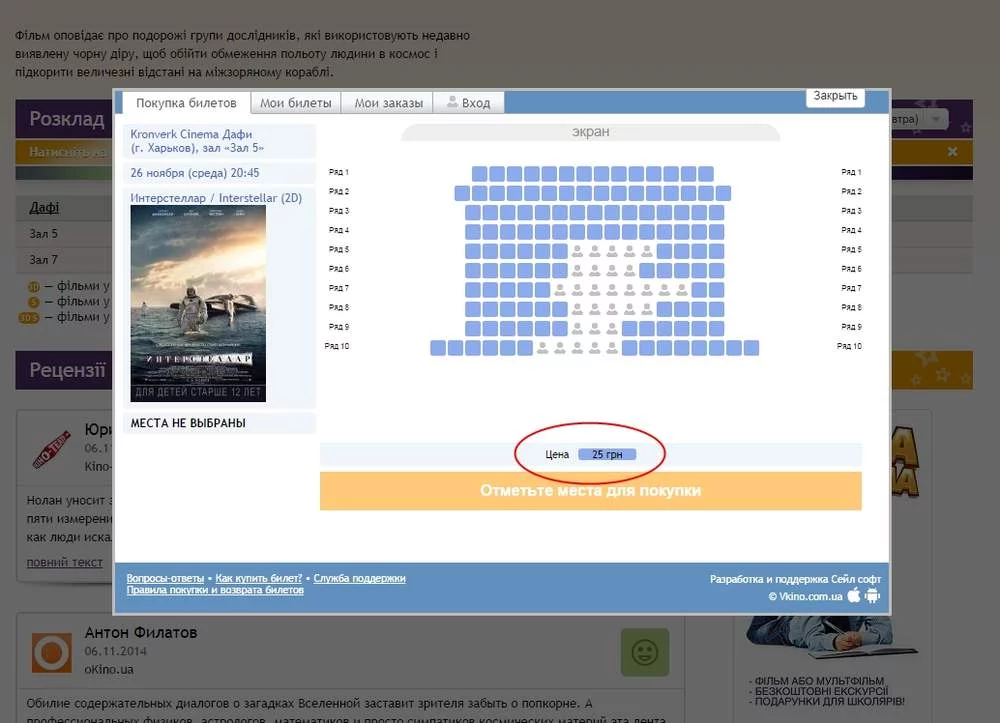The image size is (1000, 723).
Task: Select the first seat in Ряд 7
Action: (x=473, y=289)
